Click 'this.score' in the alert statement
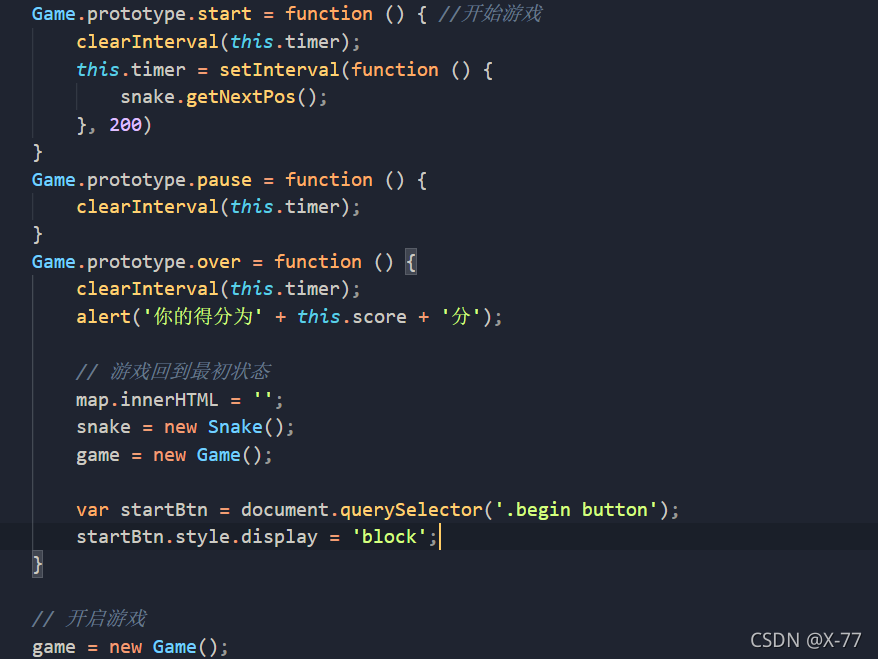Image resolution: width=878 pixels, height=659 pixels. [x=352, y=316]
